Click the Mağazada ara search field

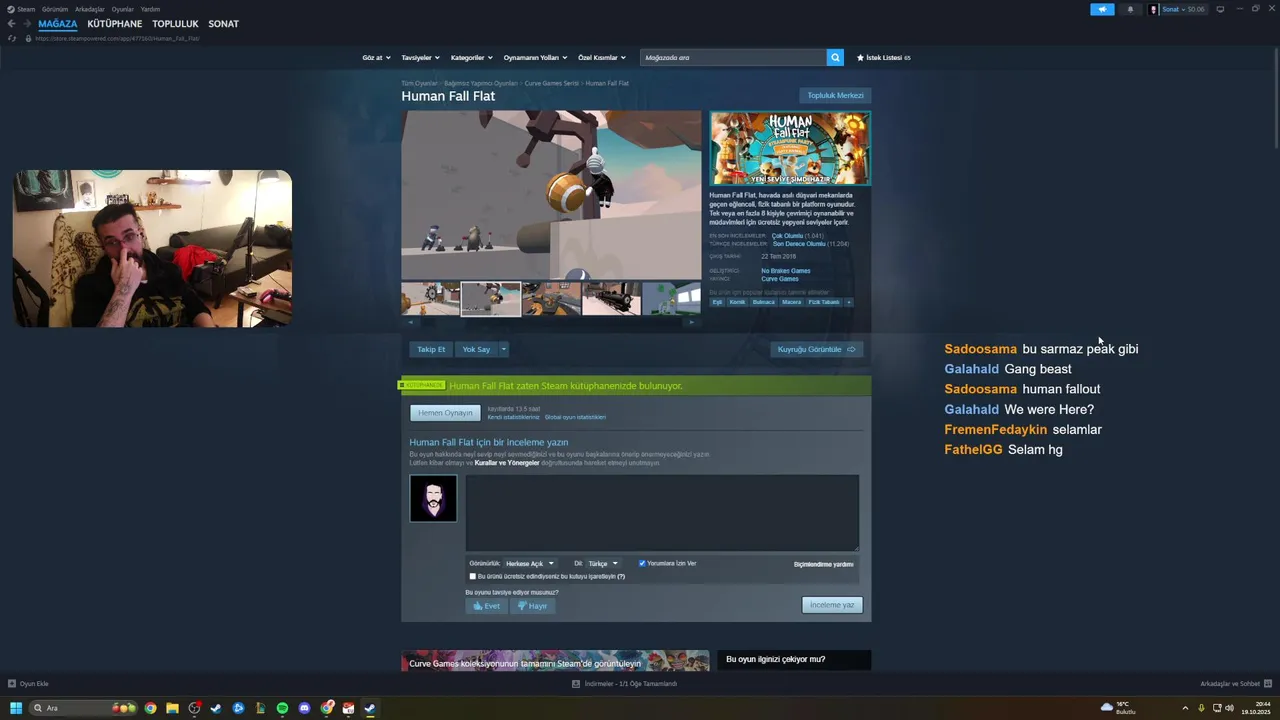734,57
